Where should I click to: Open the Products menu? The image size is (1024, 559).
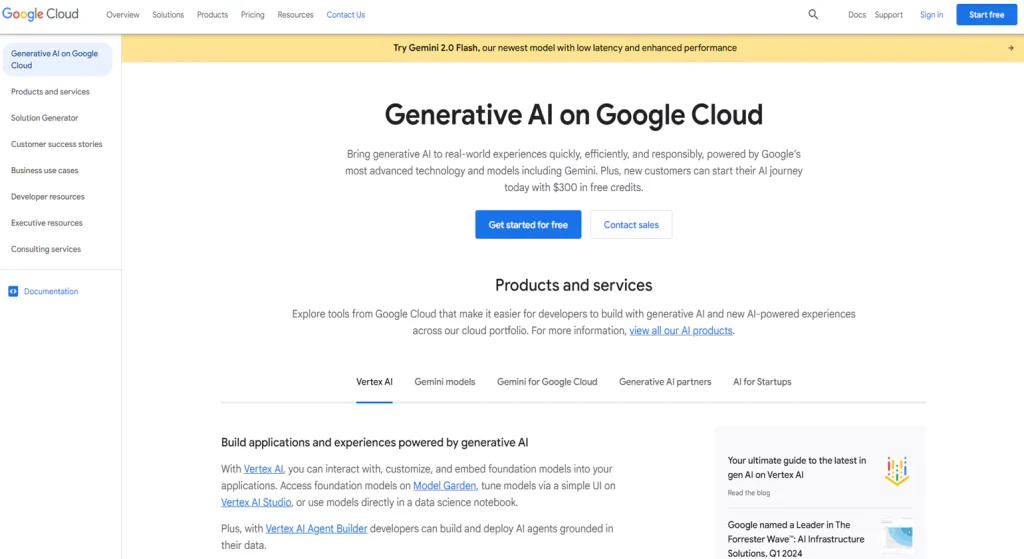point(212,14)
